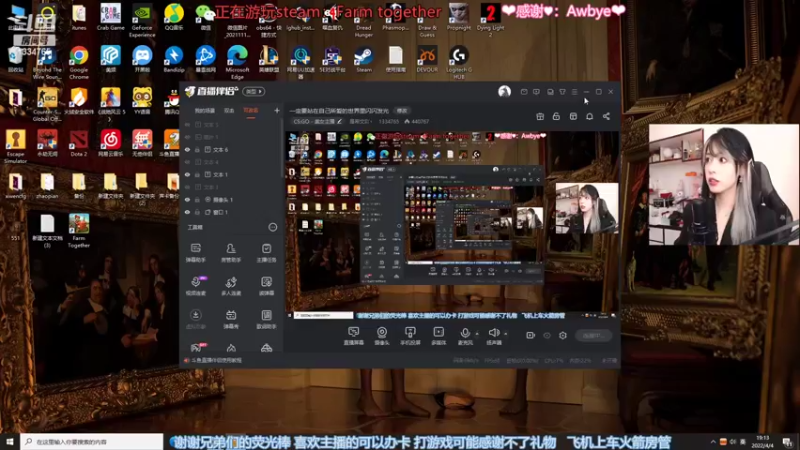This screenshot has height=450, width=800.
Task: Open the 弹幕助手 tool in toolbox
Action: point(195,253)
